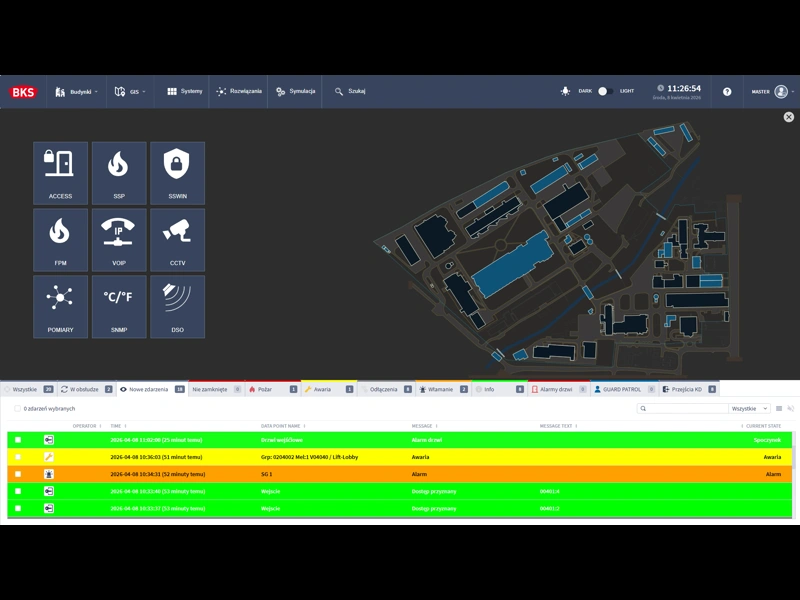Select the SSWIN shield tile

(x=177, y=173)
